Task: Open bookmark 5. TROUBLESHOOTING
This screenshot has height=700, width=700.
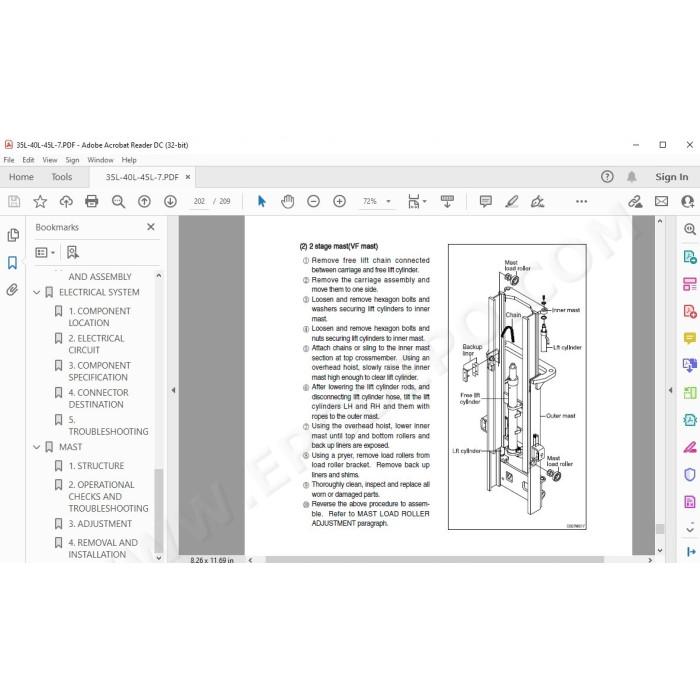Action: (108, 425)
